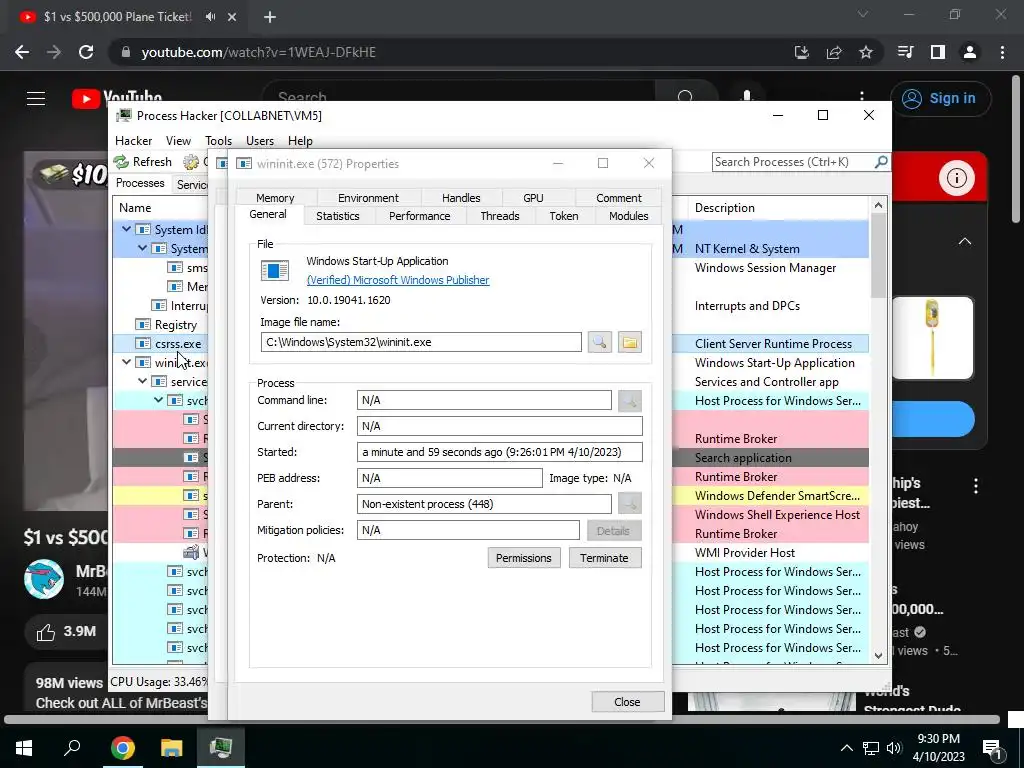Click the video info card icon
Image resolution: width=1024 pixels, height=768 pixels.
(x=957, y=178)
